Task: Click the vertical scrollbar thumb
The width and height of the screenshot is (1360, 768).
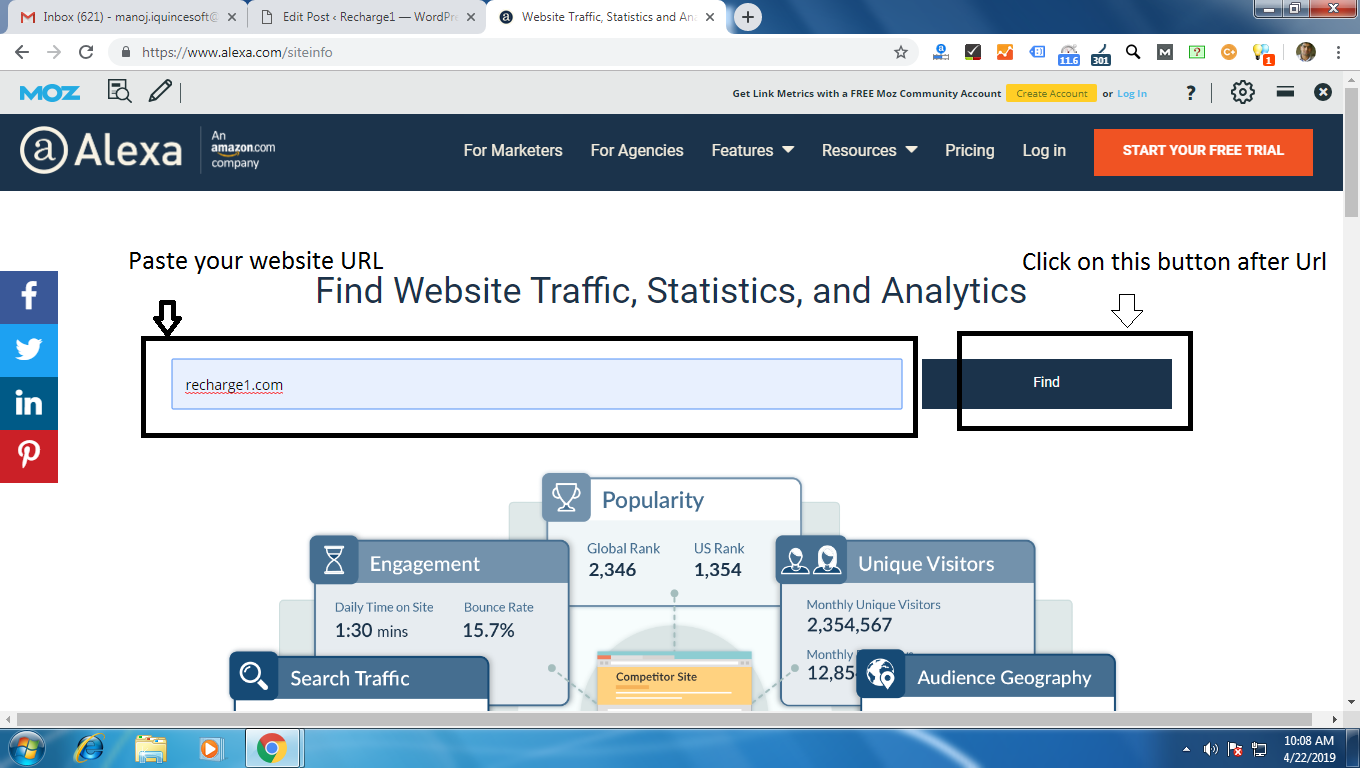Action: point(1351,153)
